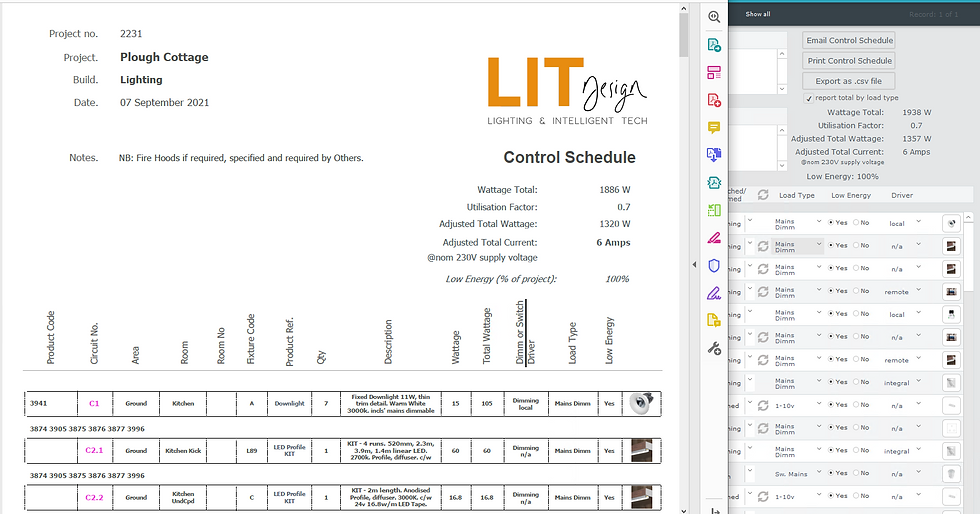This screenshot has height=514, width=980.
Task: Open the driver dropdown in the last 1-10v row
Action: click(919, 495)
